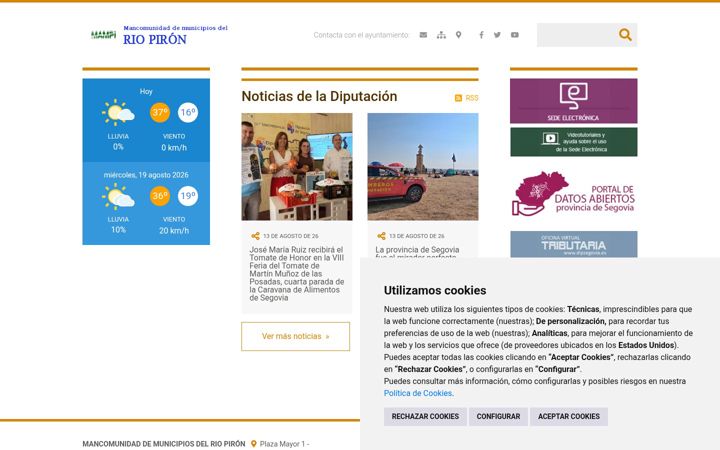This screenshot has height=450, width=720.
Task: Open the Facebook icon in header
Action: click(x=481, y=35)
